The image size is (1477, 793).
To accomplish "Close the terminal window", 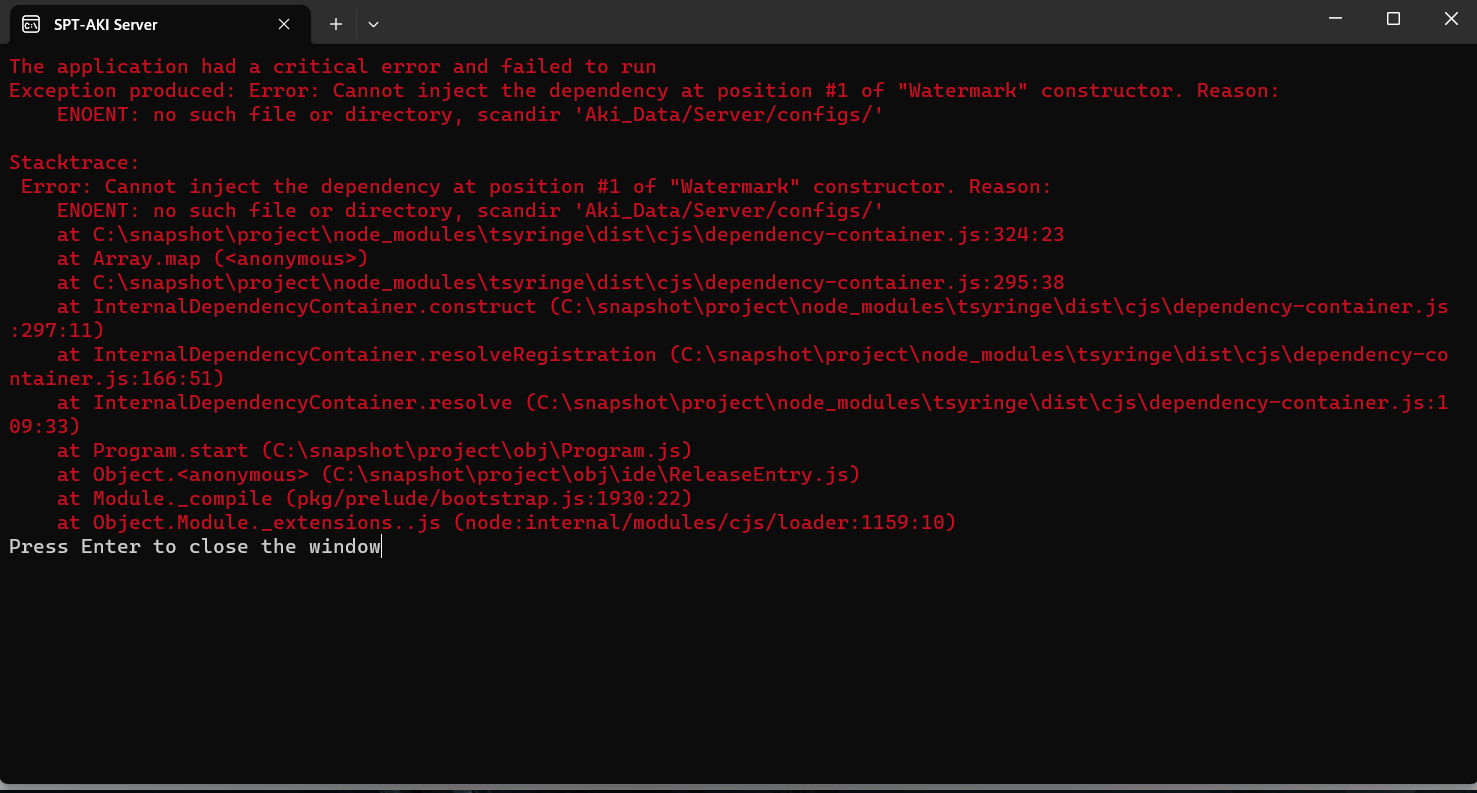I will pos(1451,19).
